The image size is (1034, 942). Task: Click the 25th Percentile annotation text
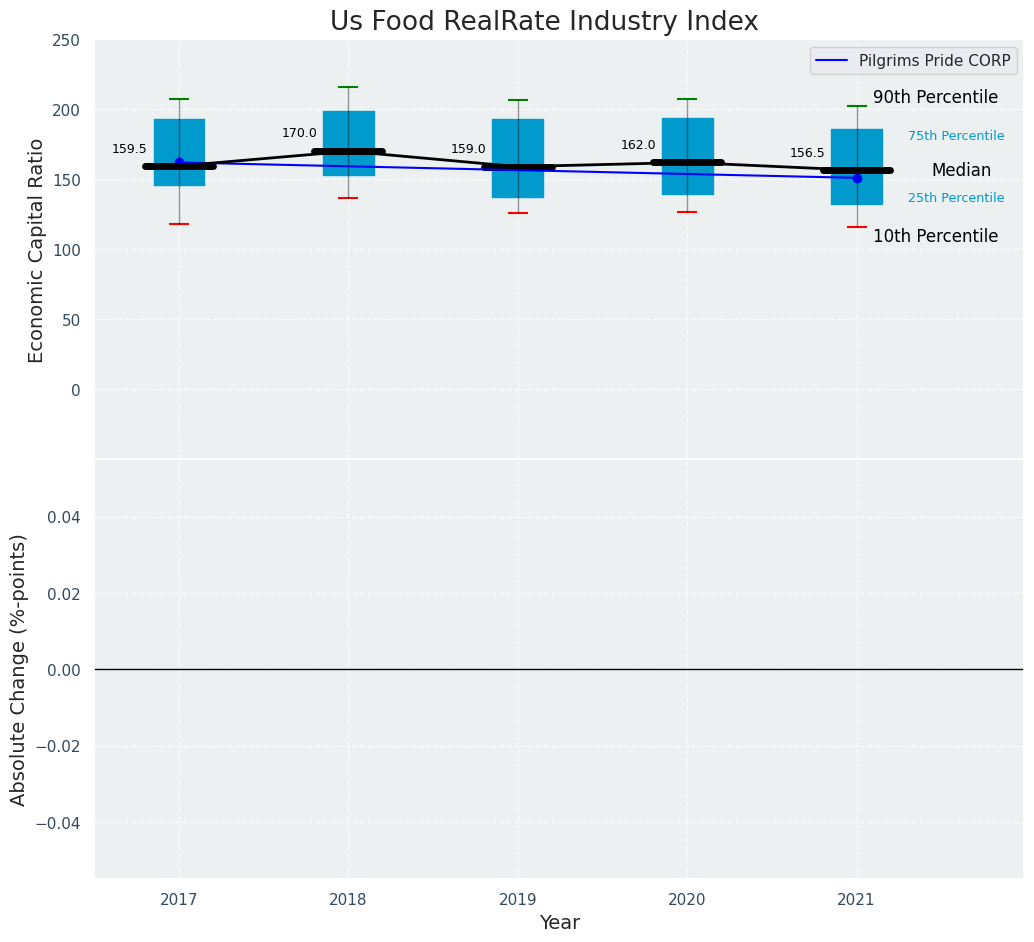(956, 198)
